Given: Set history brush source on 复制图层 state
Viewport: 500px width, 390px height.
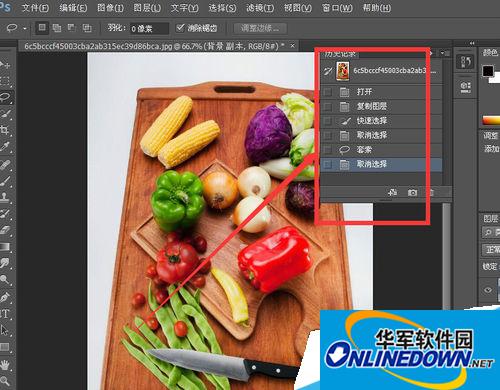Looking at the screenshot, I should pos(328,106).
